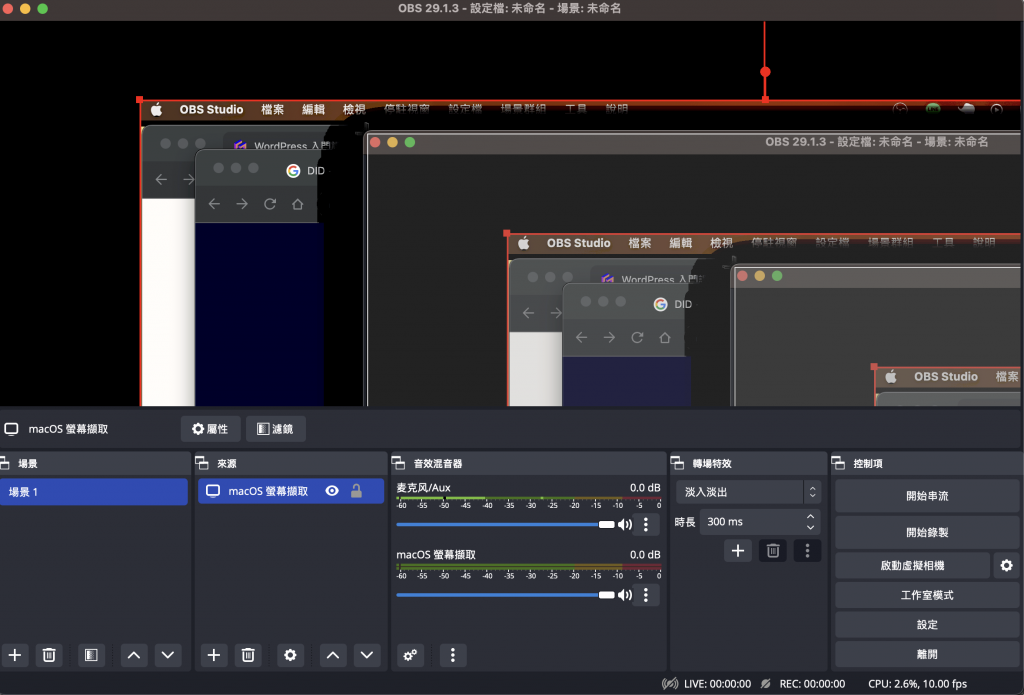Decrease transition duration with down arrow

810,527
